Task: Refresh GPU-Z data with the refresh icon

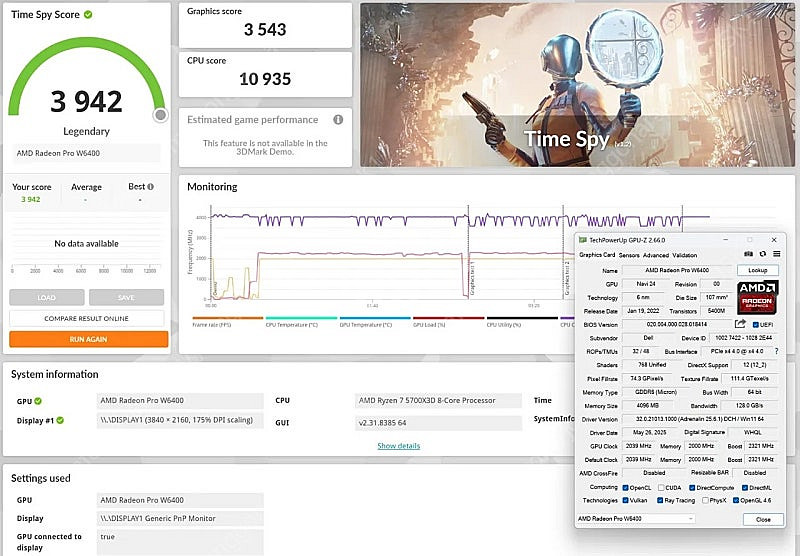Action: pyautogui.click(x=762, y=254)
